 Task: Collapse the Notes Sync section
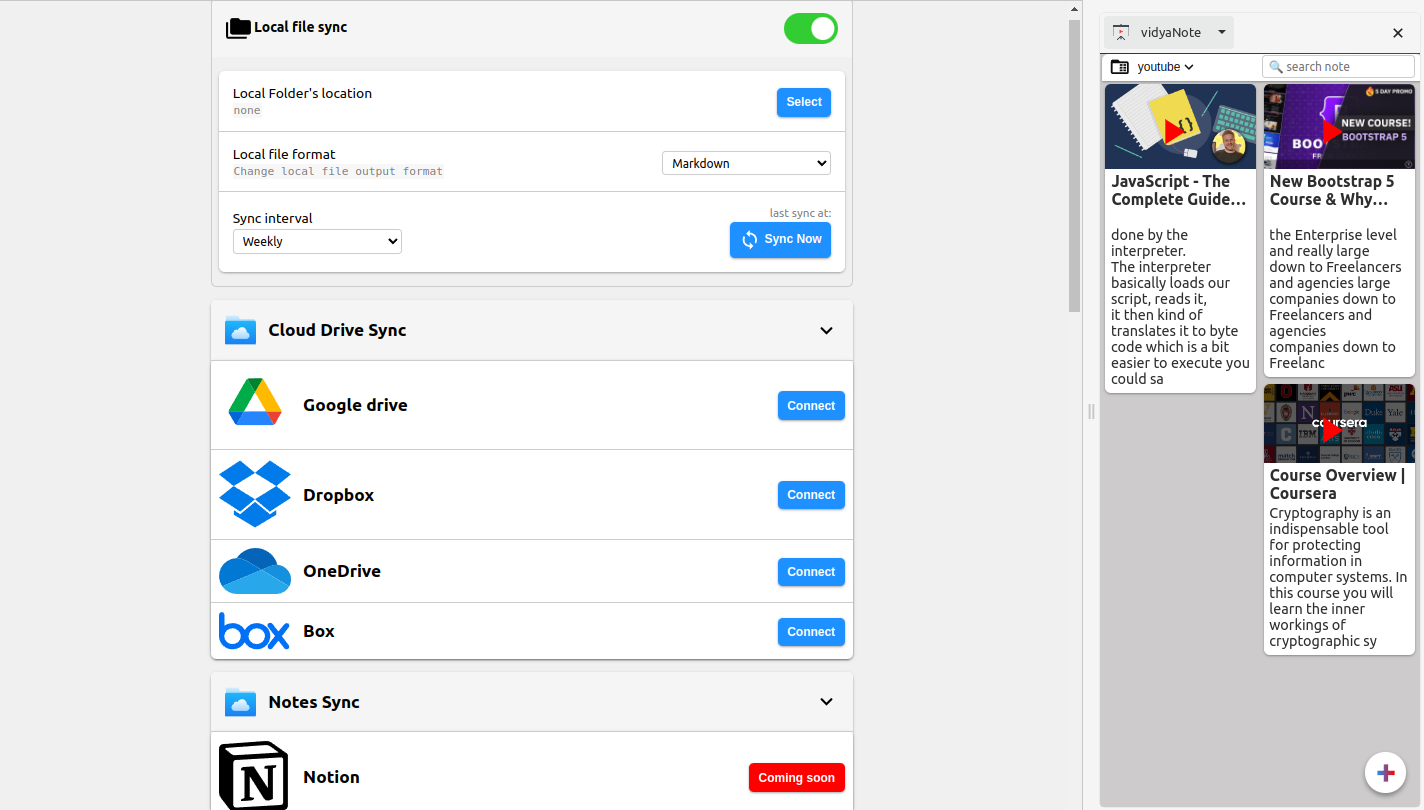point(826,702)
